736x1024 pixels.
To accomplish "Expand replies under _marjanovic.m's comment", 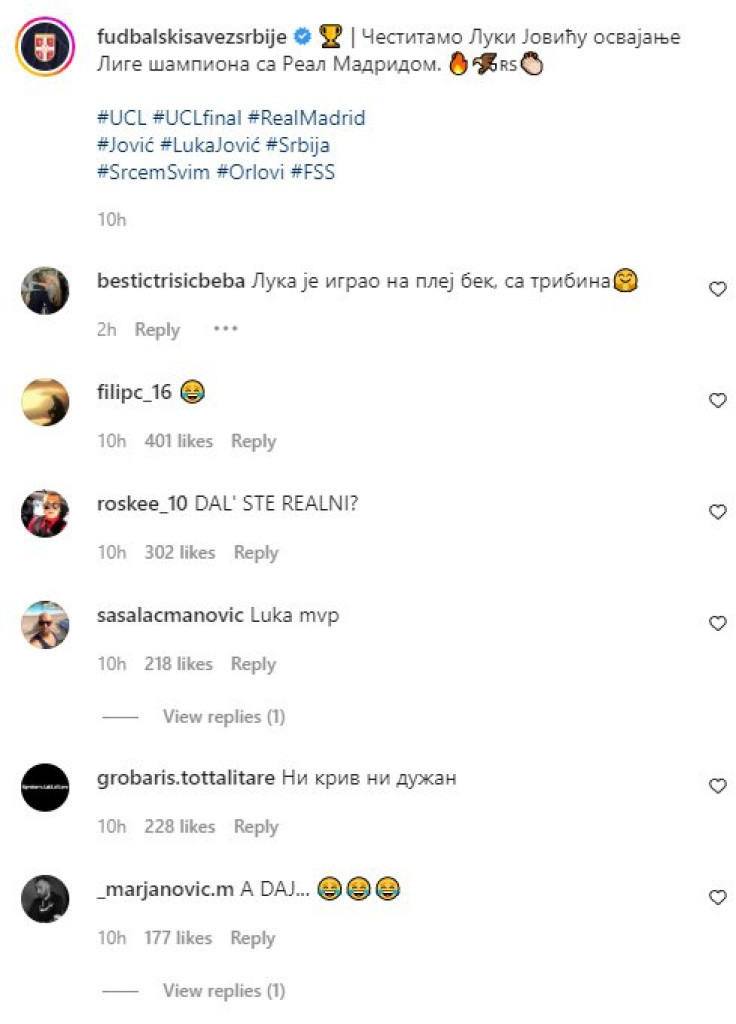I will 224,991.
